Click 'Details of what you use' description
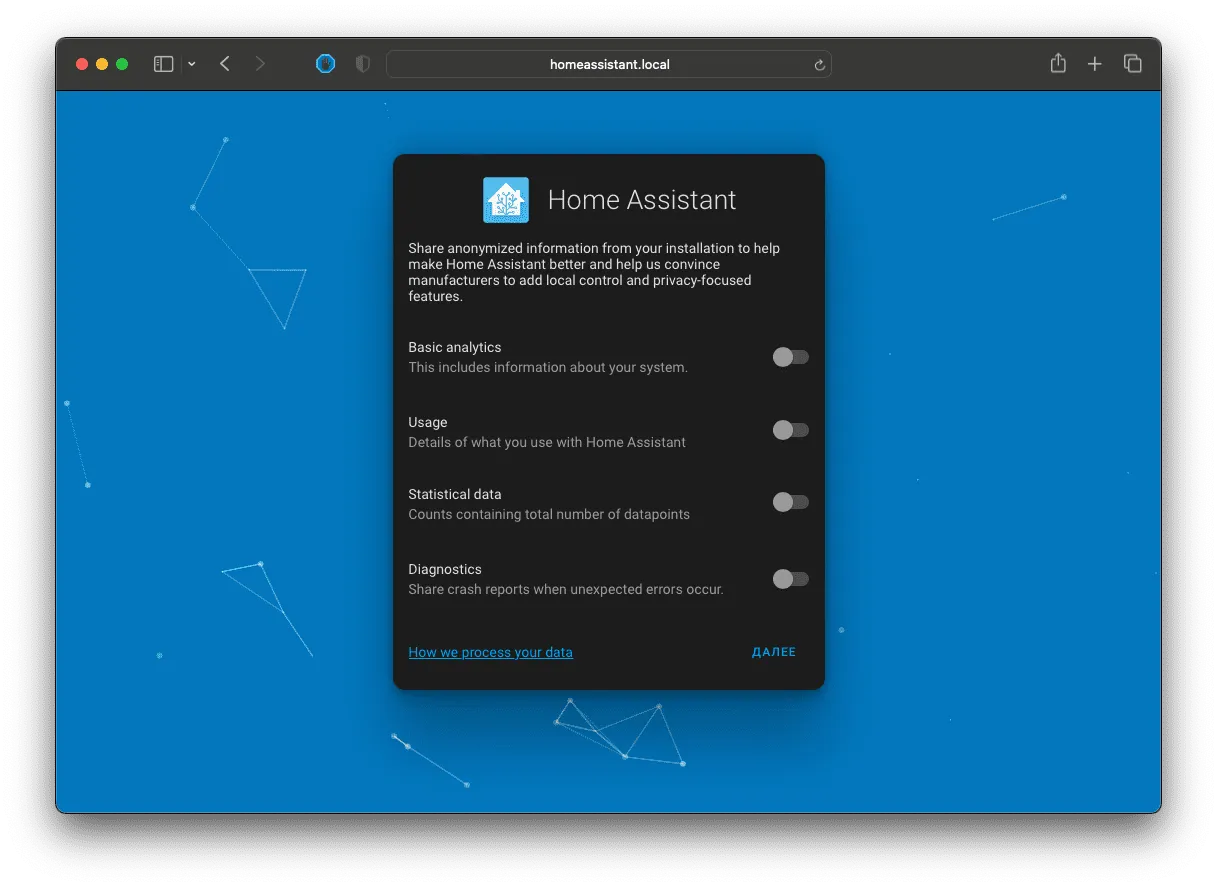This screenshot has height=887, width=1217. 547,442
